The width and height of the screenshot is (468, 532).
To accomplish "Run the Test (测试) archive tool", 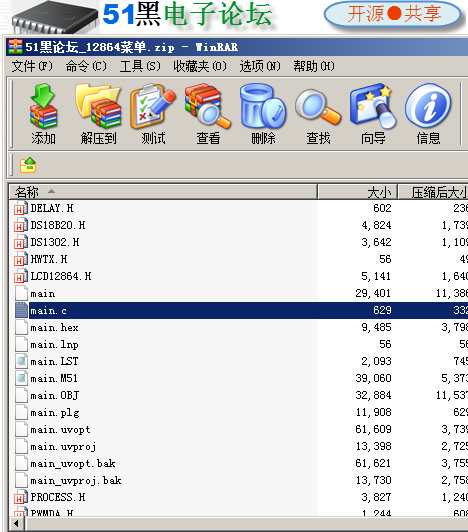I will point(153,107).
